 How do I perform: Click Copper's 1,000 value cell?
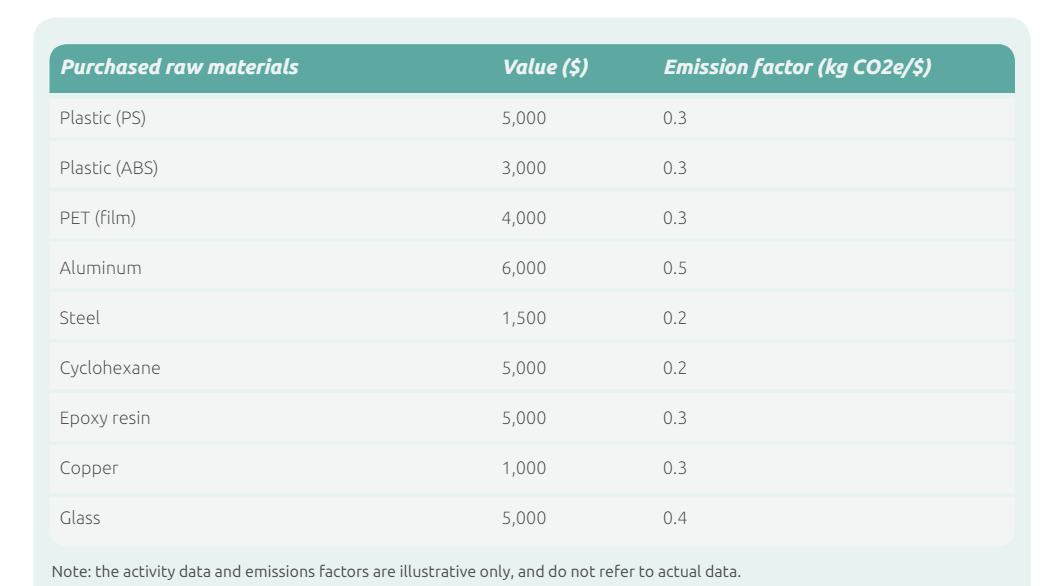click(524, 468)
